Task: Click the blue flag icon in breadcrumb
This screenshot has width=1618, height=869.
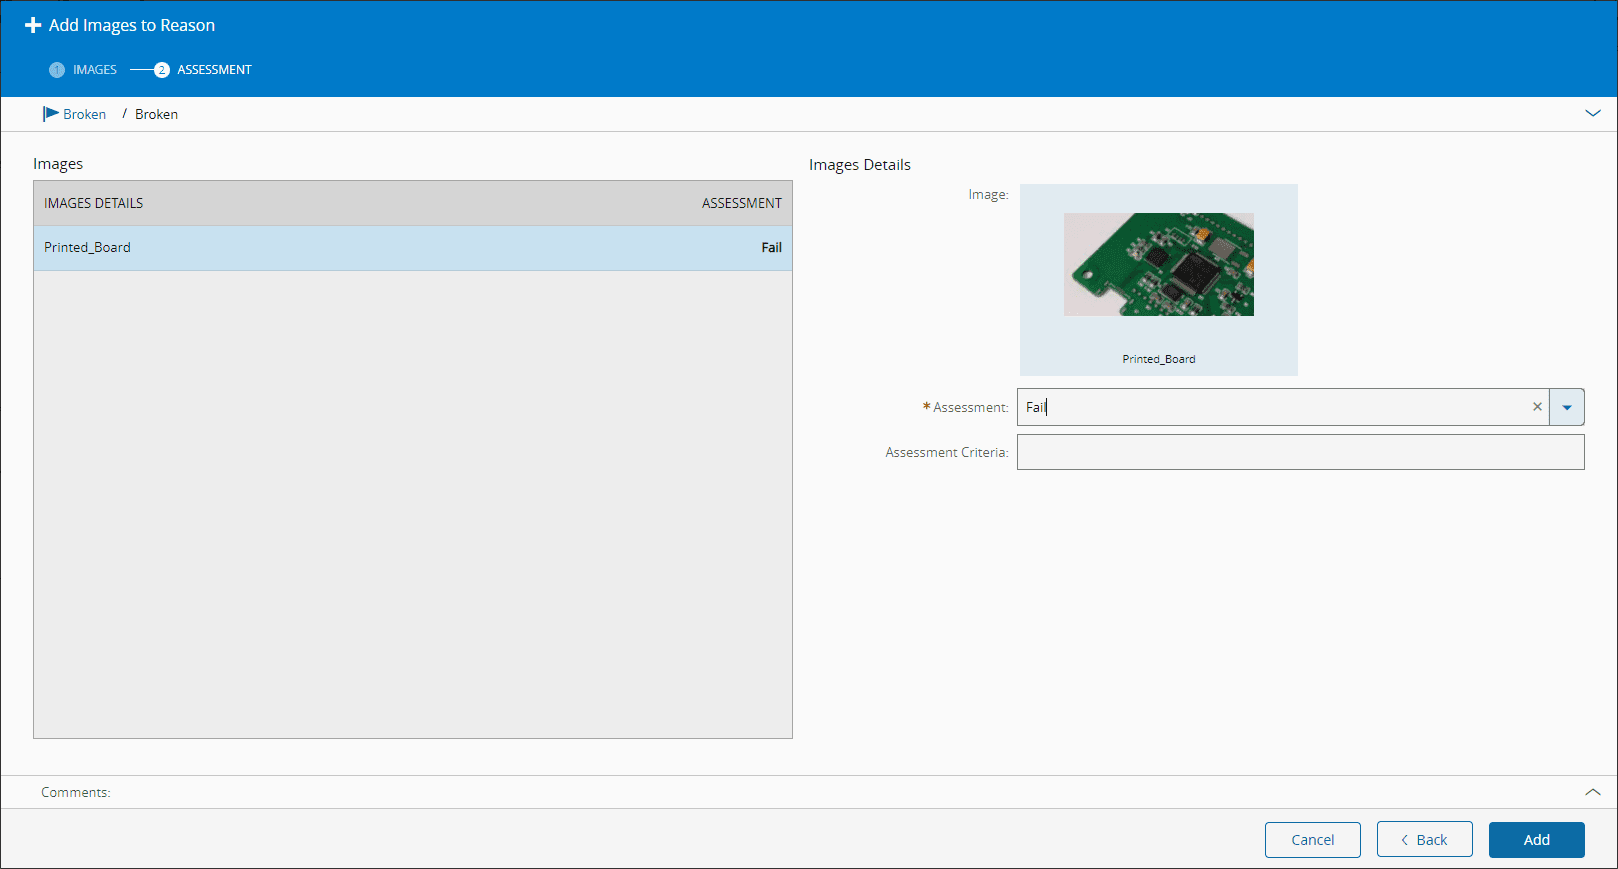Action: tap(50, 114)
